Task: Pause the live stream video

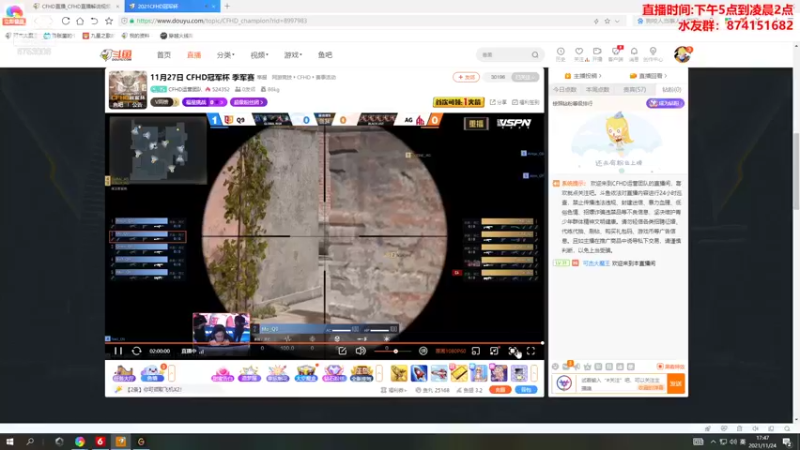Action: (118, 351)
